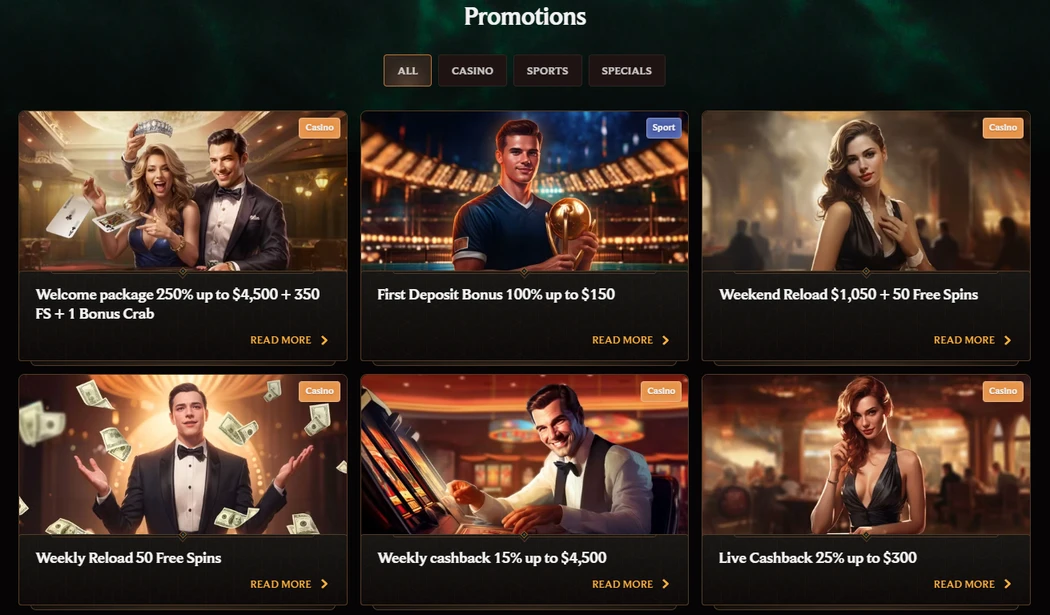The image size is (1050, 615).
Task: Switch to the SPORTS filter tab
Action: point(547,70)
